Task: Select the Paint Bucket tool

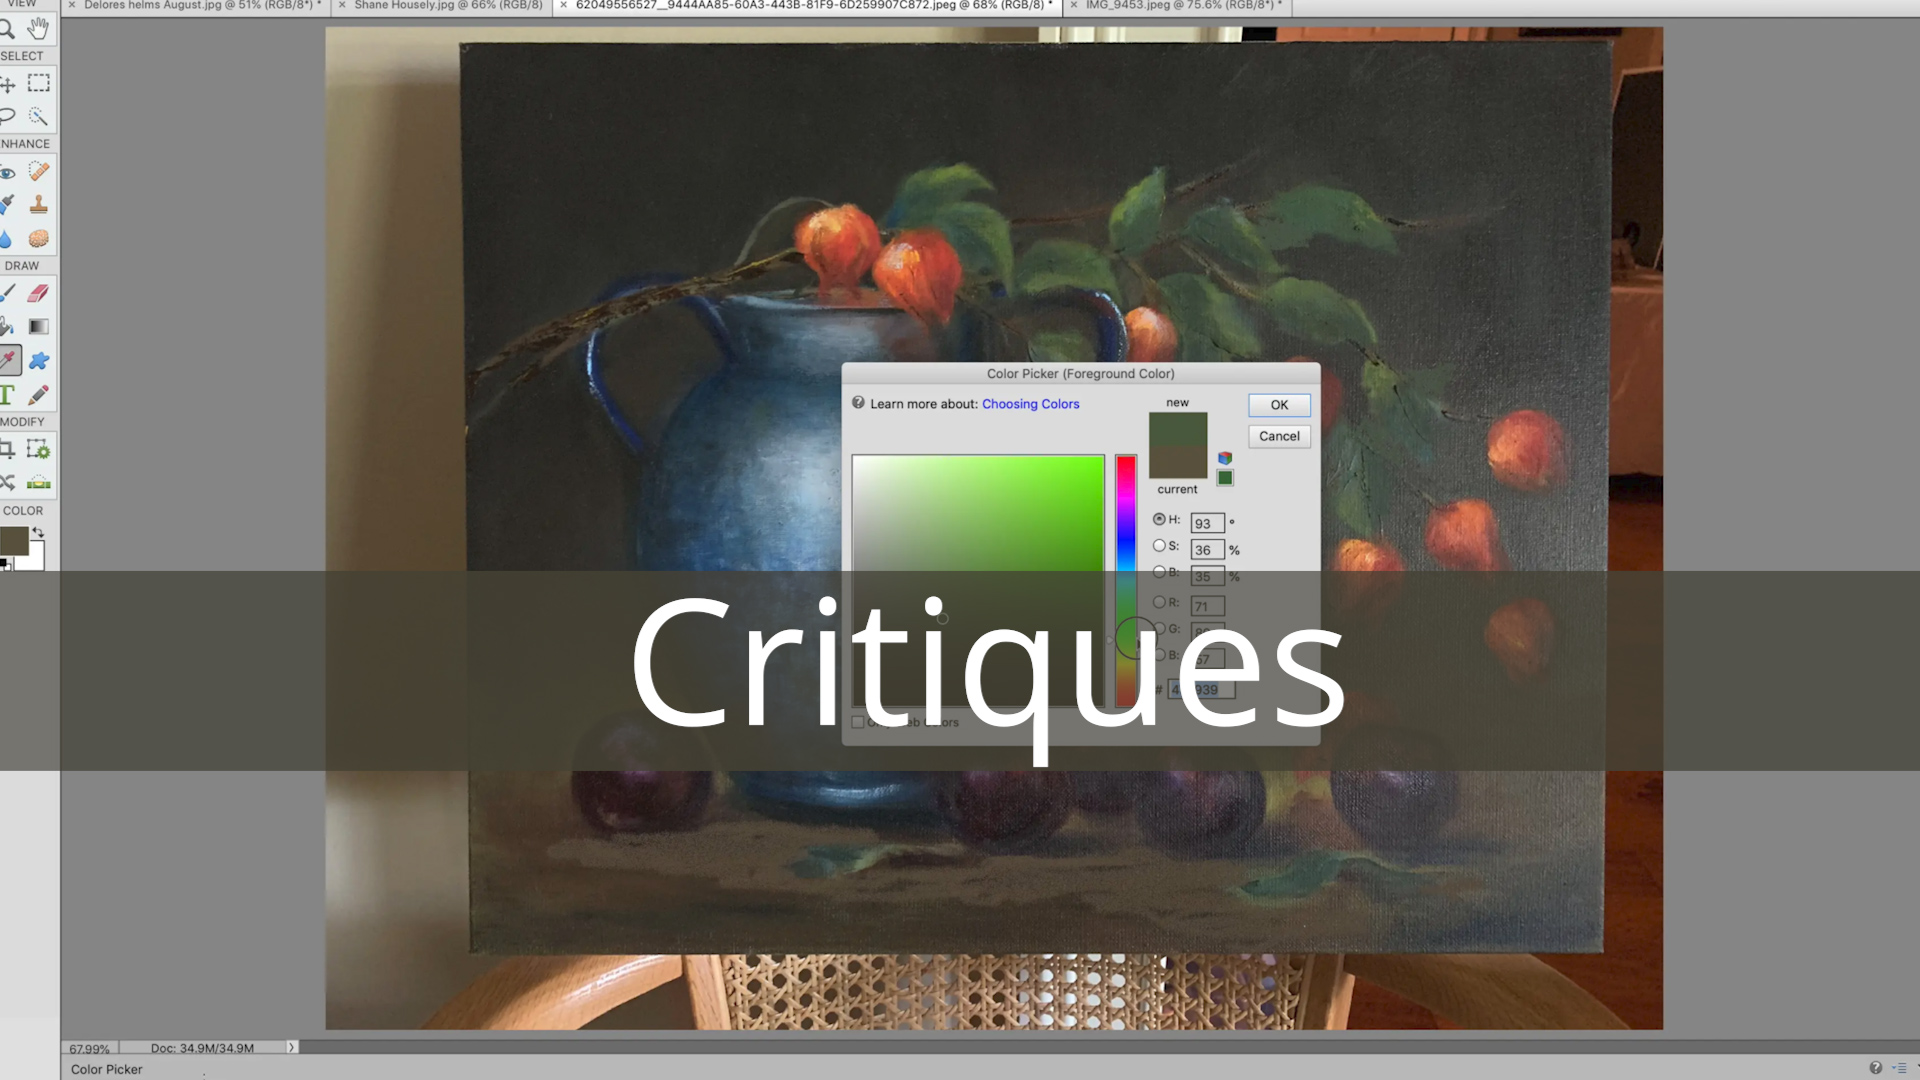Action: click(8, 327)
